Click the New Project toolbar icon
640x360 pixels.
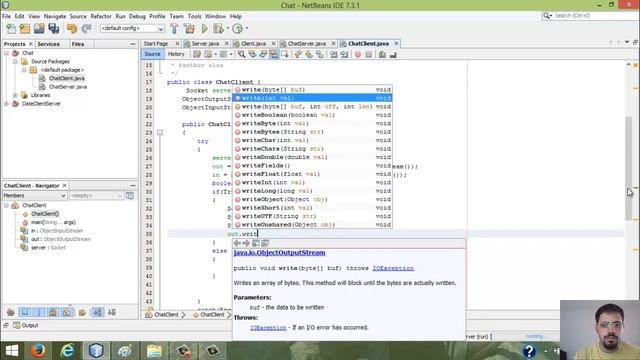[25, 29]
